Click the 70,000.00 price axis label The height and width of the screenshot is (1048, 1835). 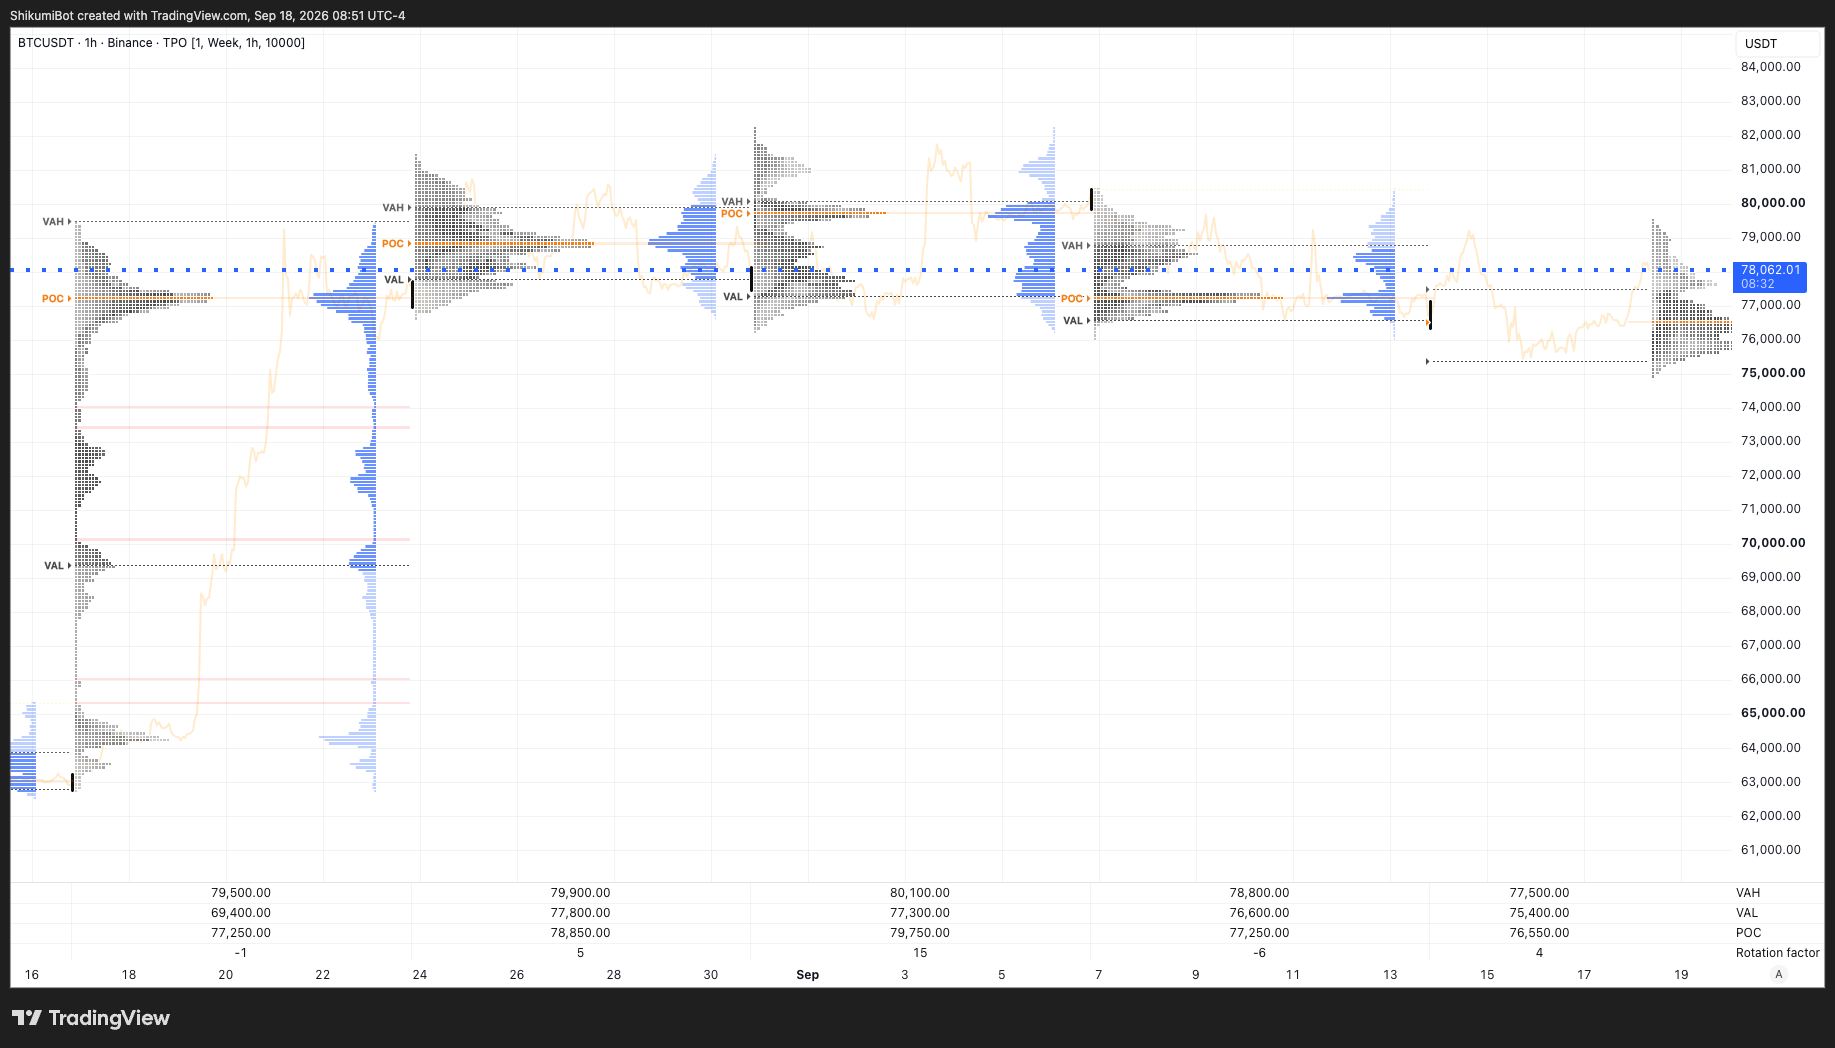[1773, 543]
